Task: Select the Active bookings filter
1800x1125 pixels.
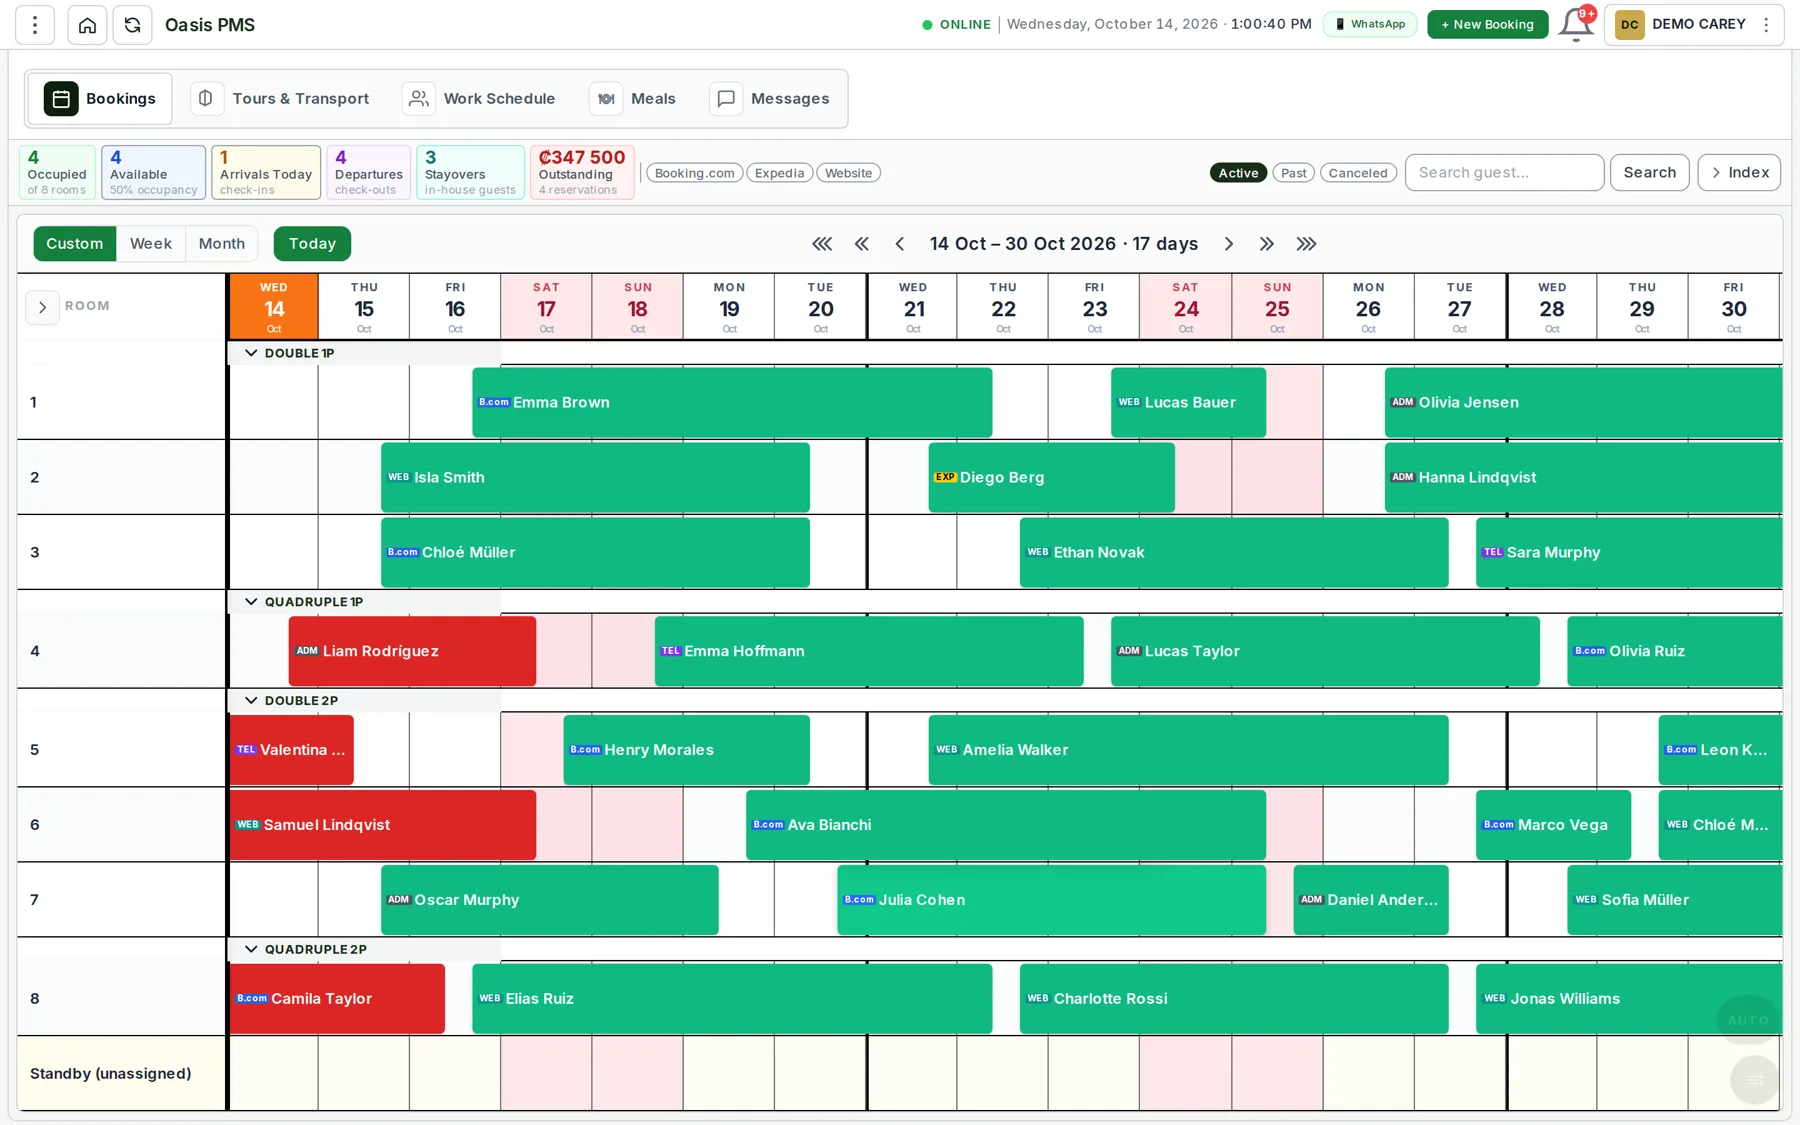Action: pos(1238,173)
